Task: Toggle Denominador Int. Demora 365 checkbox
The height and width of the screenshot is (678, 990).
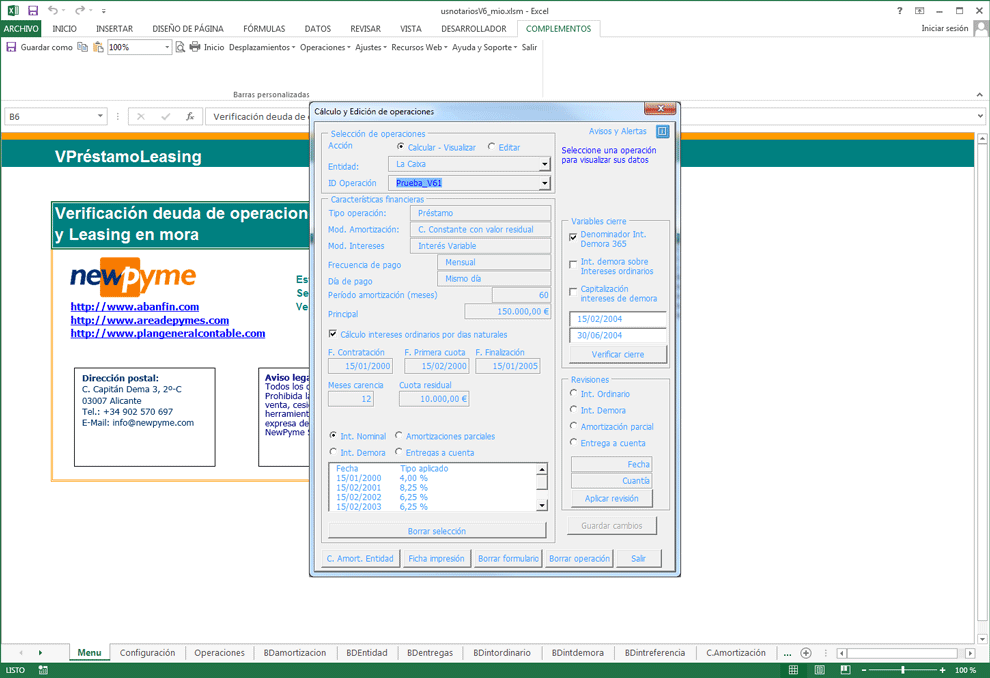Action: (x=573, y=237)
